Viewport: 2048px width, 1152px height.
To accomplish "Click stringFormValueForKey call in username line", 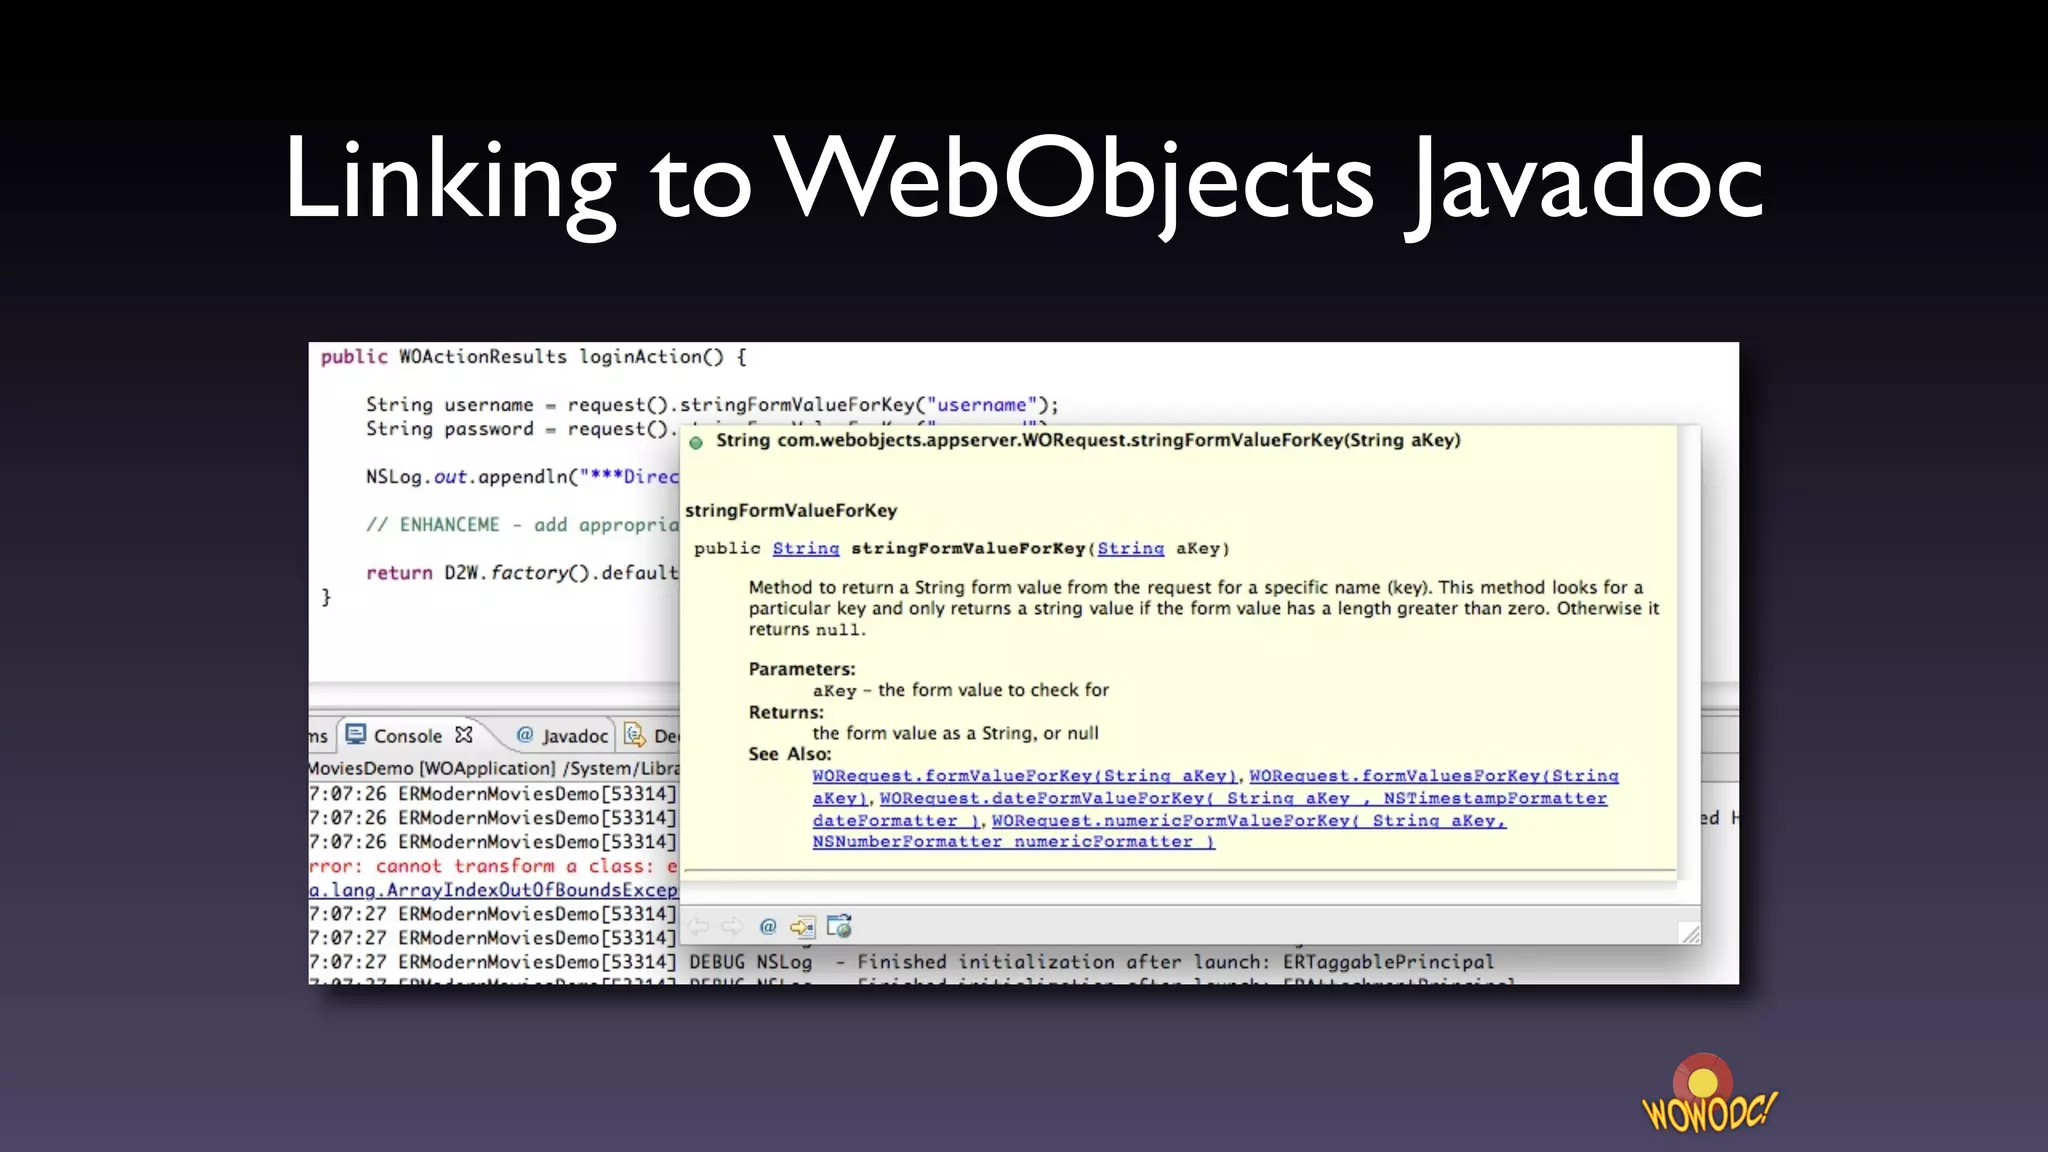I will (x=797, y=405).
